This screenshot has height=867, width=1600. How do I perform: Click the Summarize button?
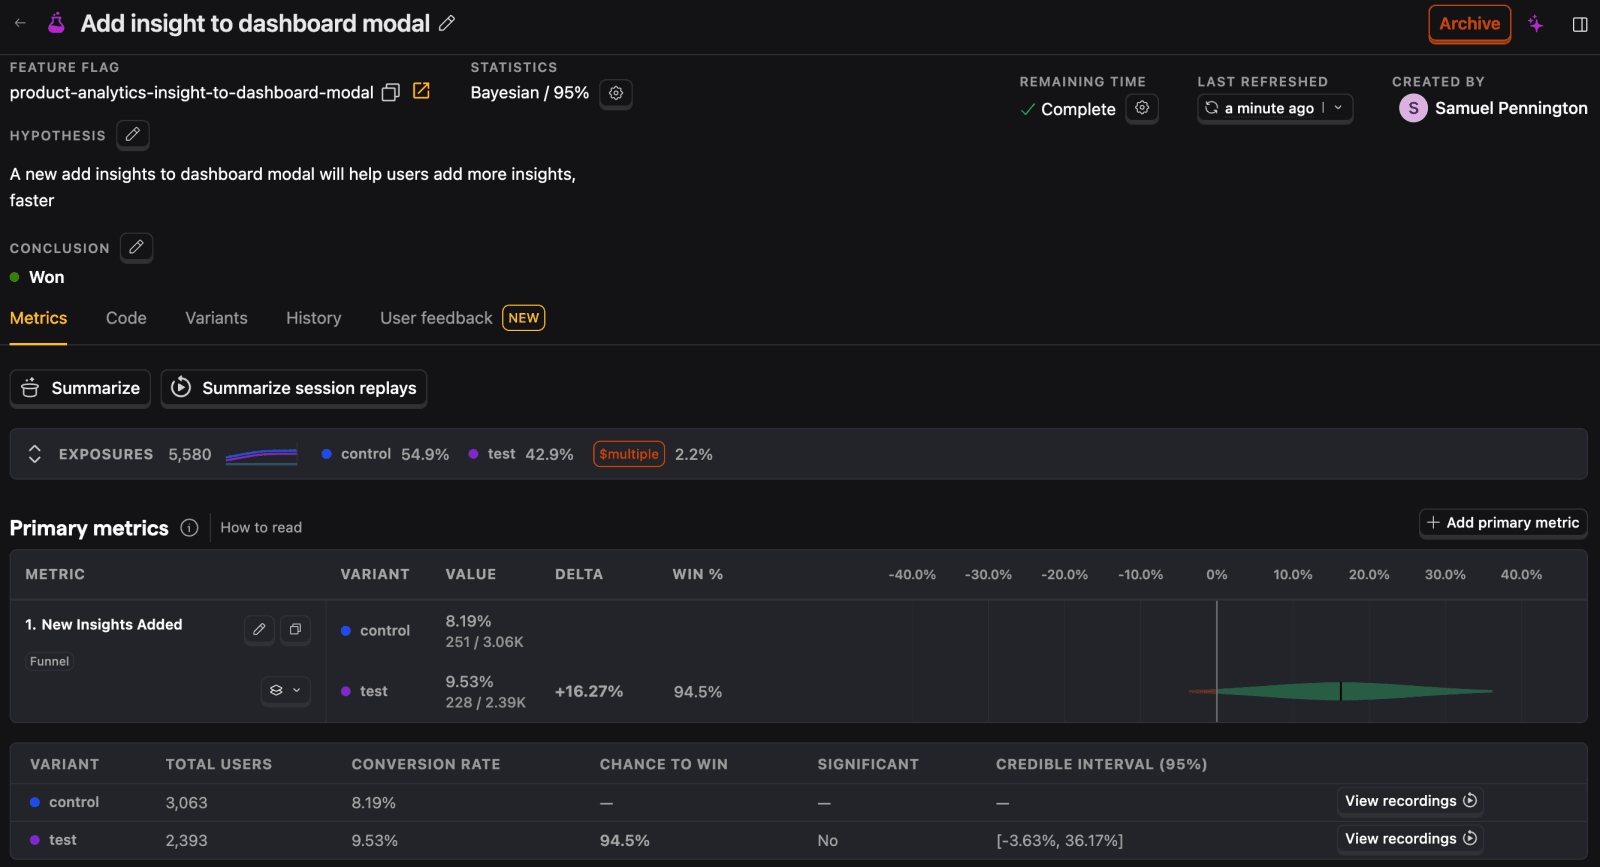(x=81, y=388)
